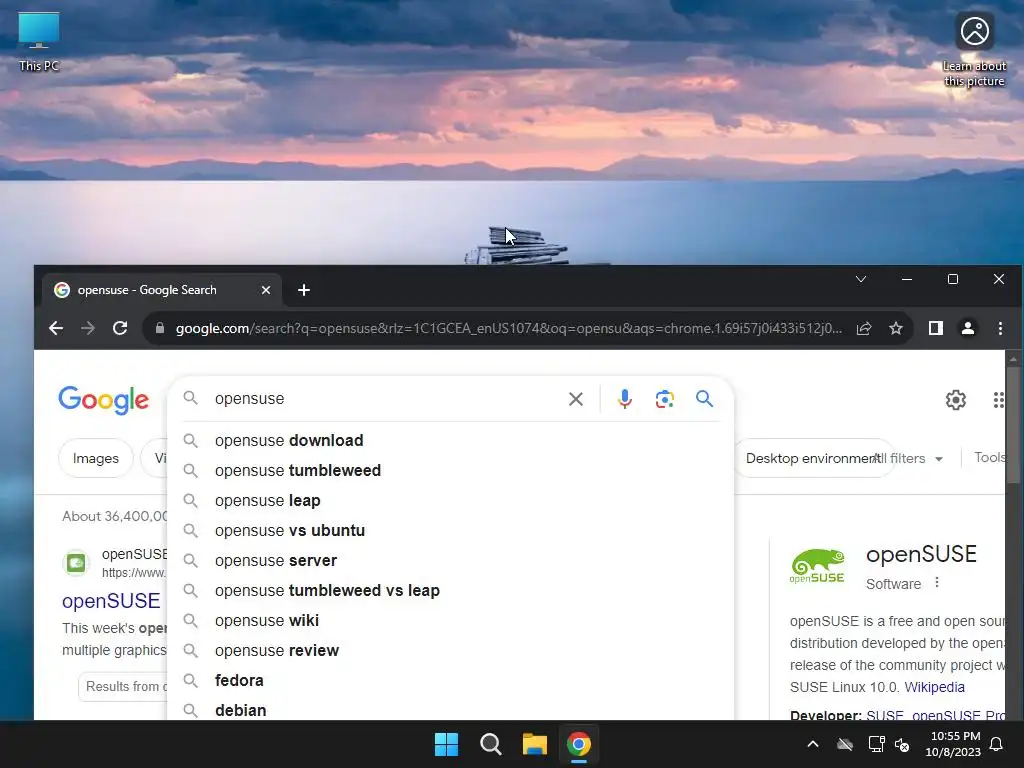Open the taskbar clock and date

point(953,744)
